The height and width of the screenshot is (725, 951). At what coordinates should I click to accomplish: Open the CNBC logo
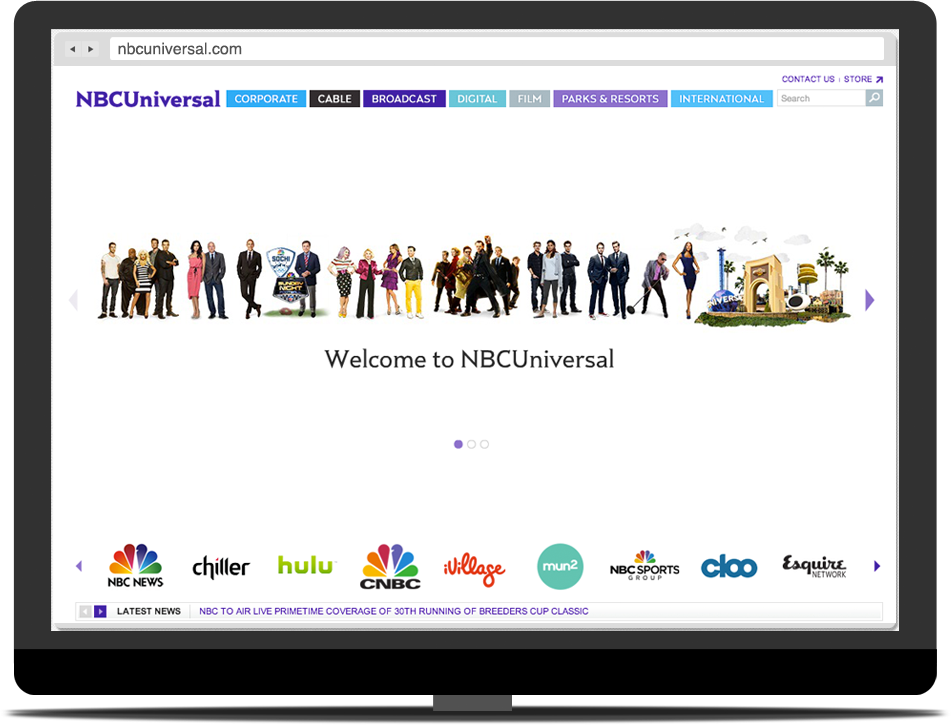[x=390, y=567]
